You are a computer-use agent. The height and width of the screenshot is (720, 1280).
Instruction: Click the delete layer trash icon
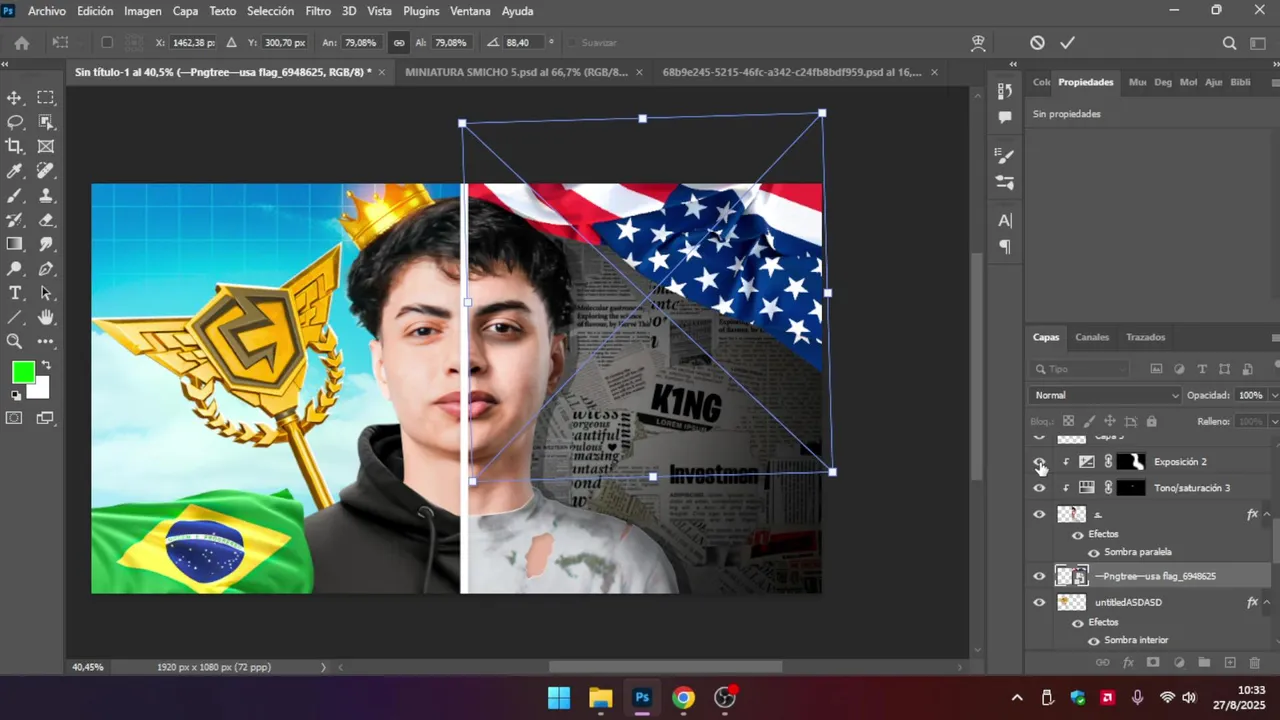[1255, 663]
